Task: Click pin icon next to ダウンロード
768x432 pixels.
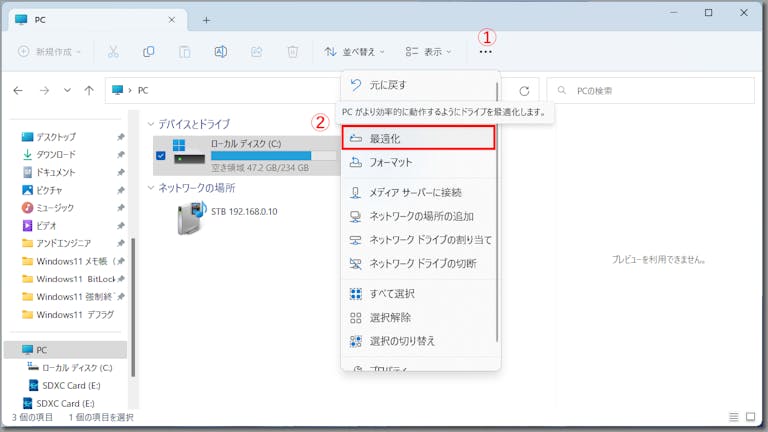Action: pyautogui.click(x=120, y=155)
